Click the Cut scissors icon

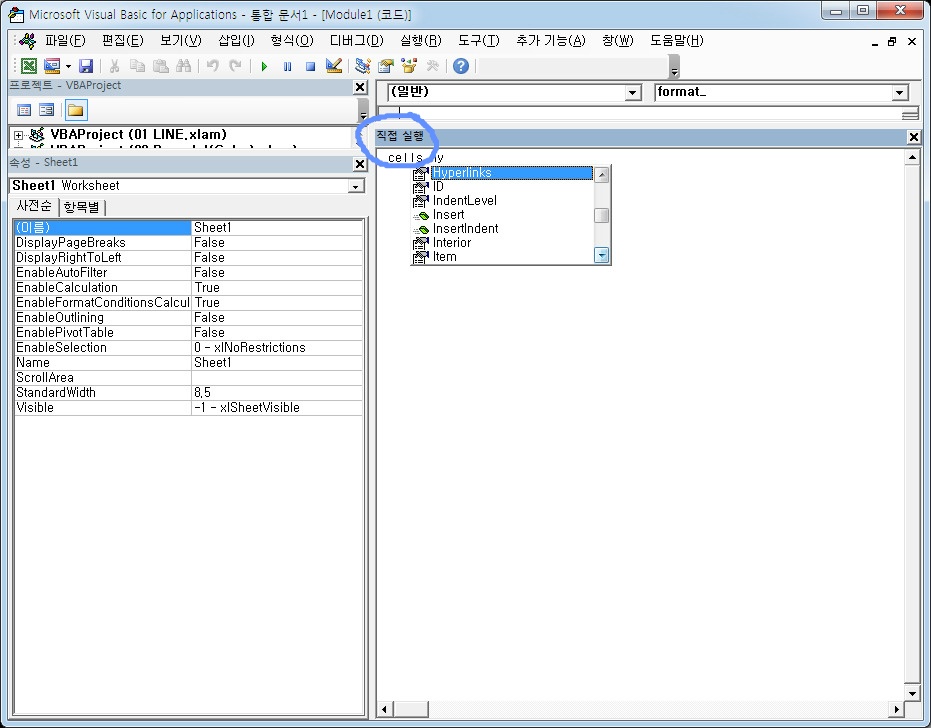coord(114,66)
